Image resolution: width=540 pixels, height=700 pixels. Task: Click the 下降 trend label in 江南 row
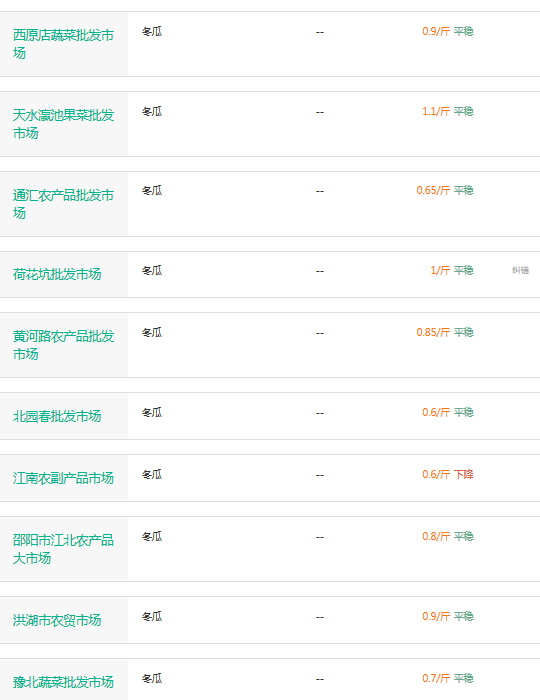coord(464,474)
